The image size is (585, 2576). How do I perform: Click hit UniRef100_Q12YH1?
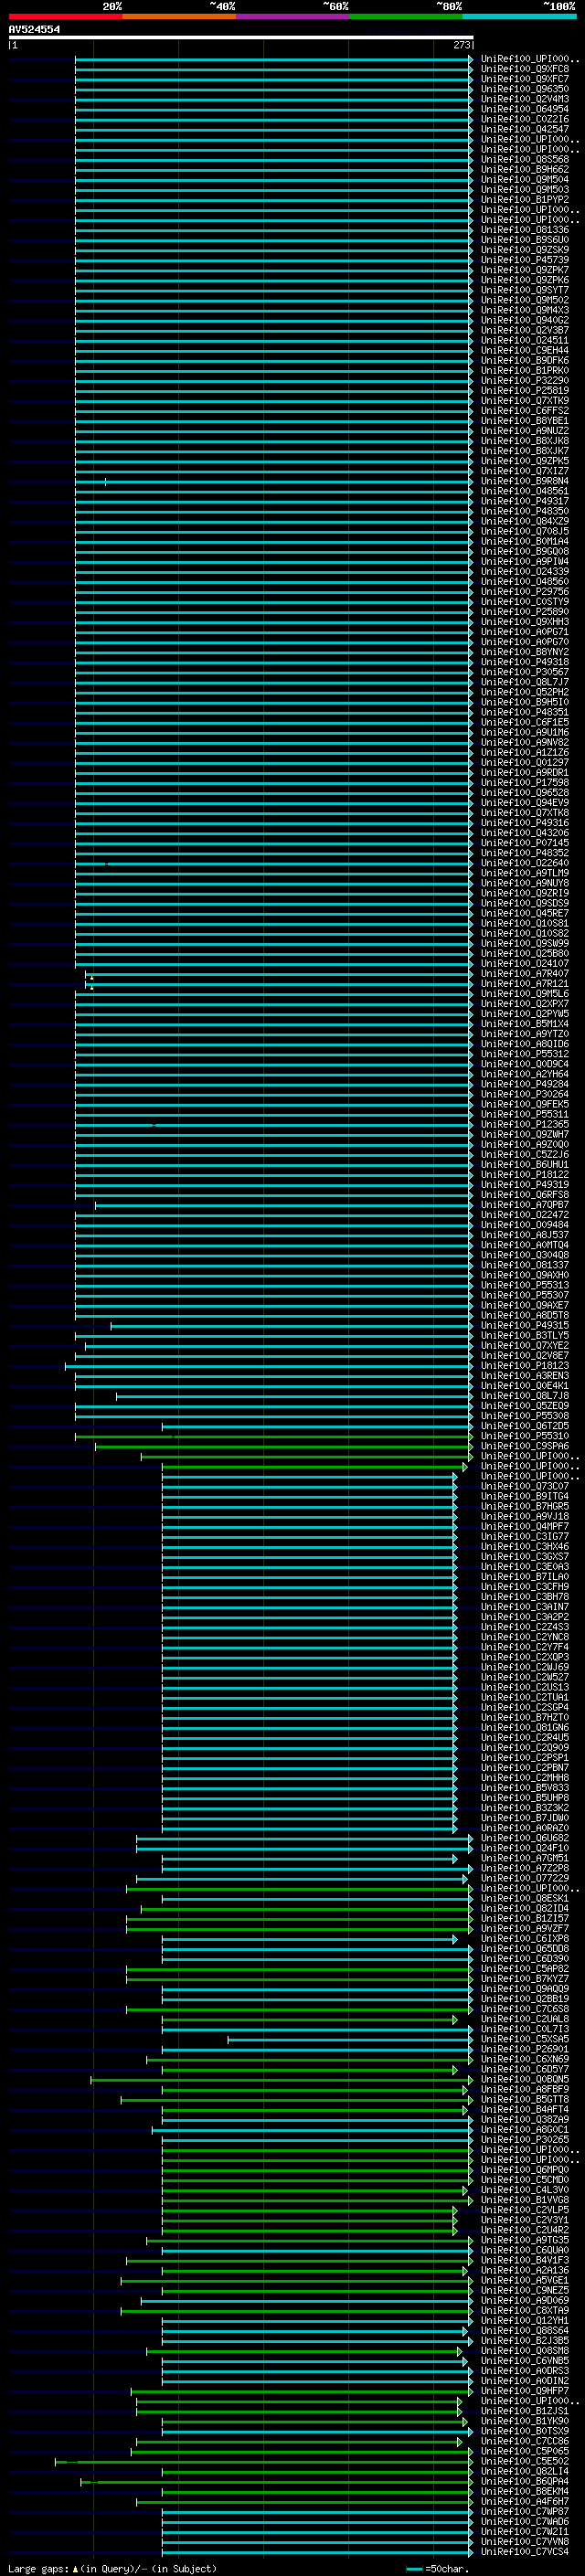coord(525,2320)
